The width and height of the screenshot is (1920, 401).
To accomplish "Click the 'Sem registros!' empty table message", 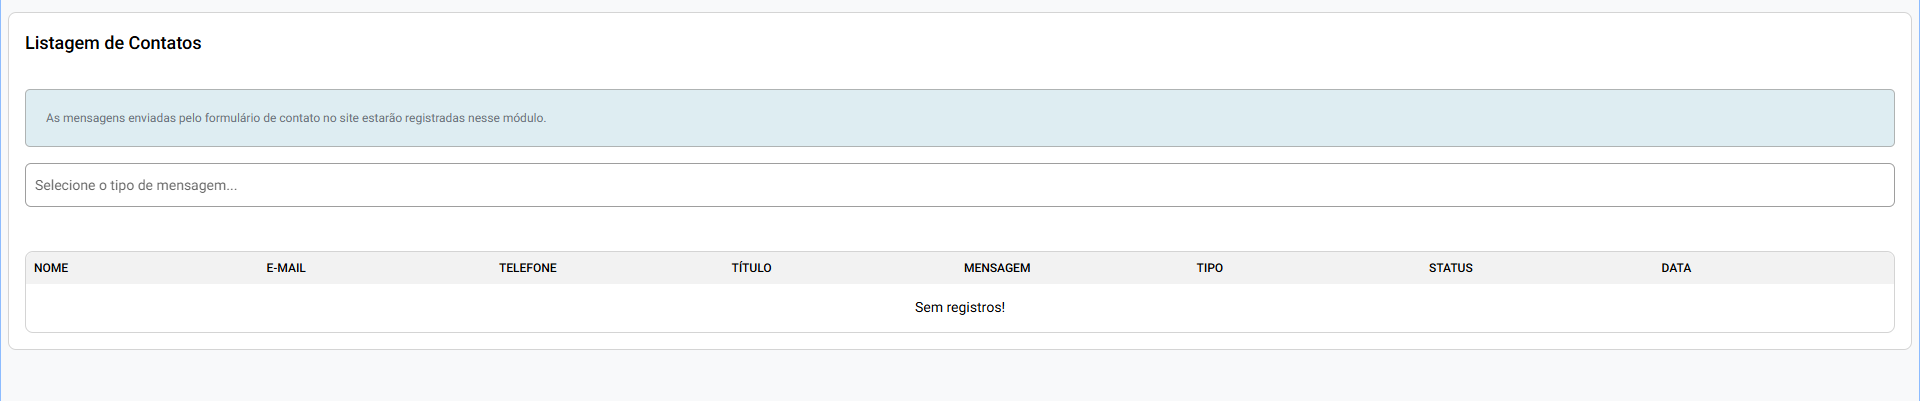I will 960,307.
